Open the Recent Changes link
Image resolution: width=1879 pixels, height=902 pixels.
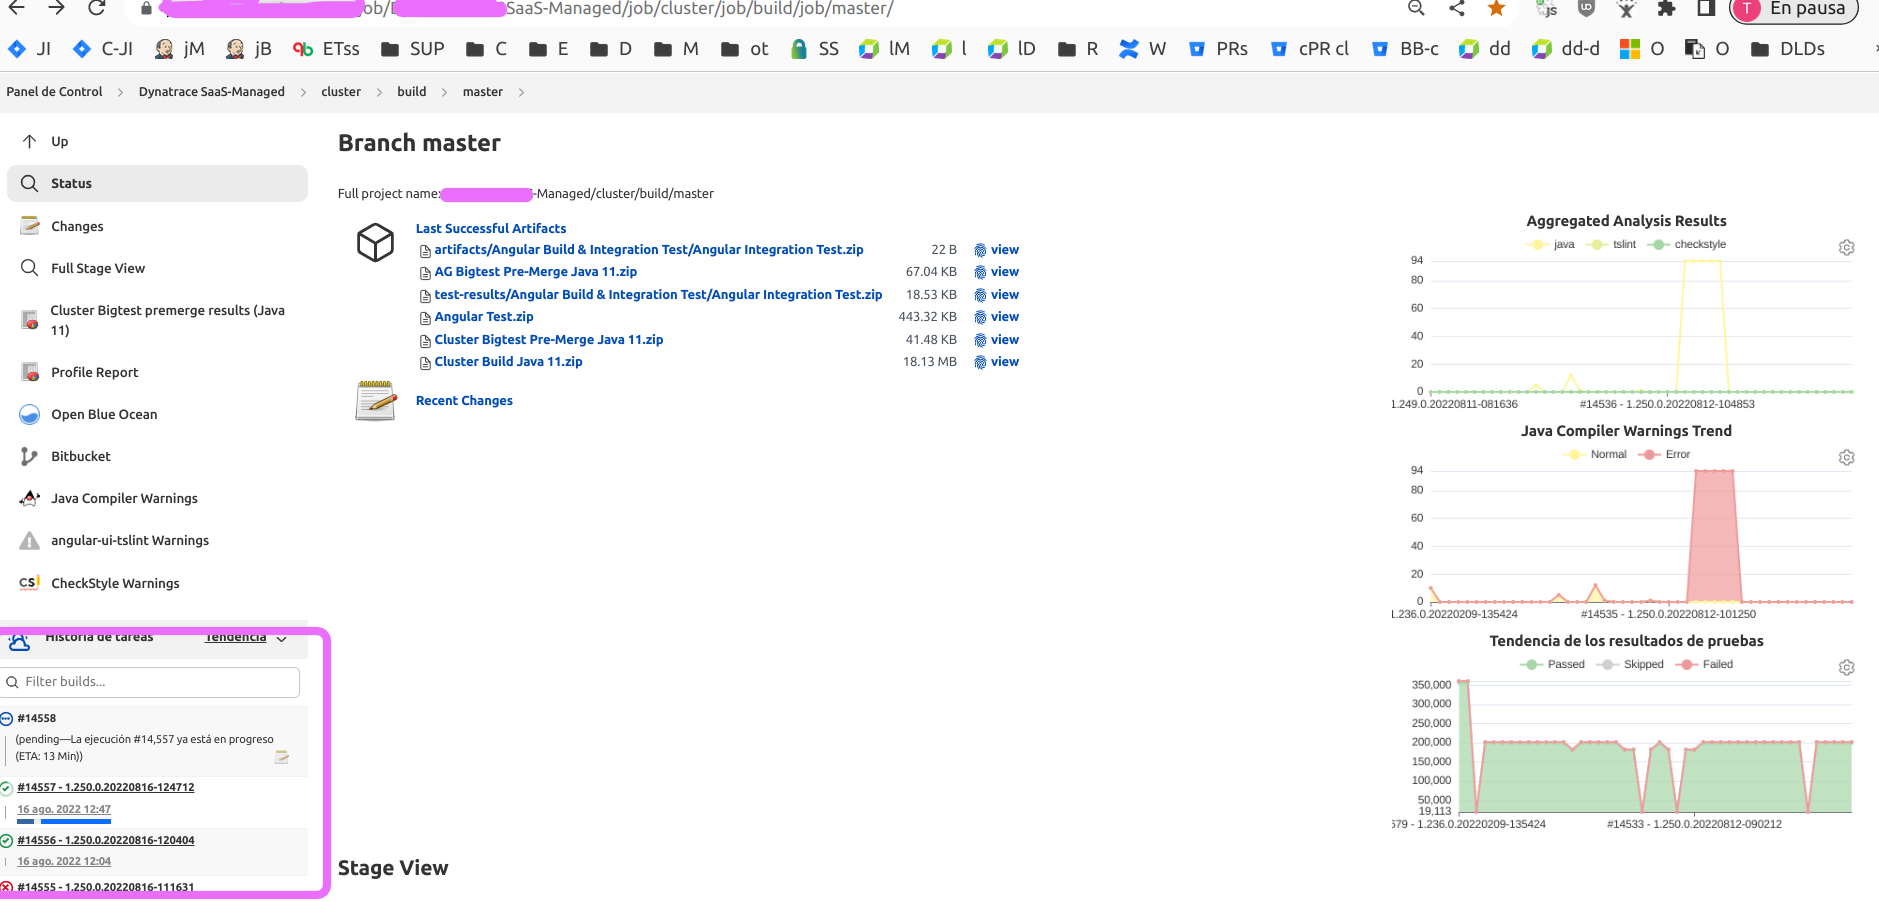click(464, 400)
